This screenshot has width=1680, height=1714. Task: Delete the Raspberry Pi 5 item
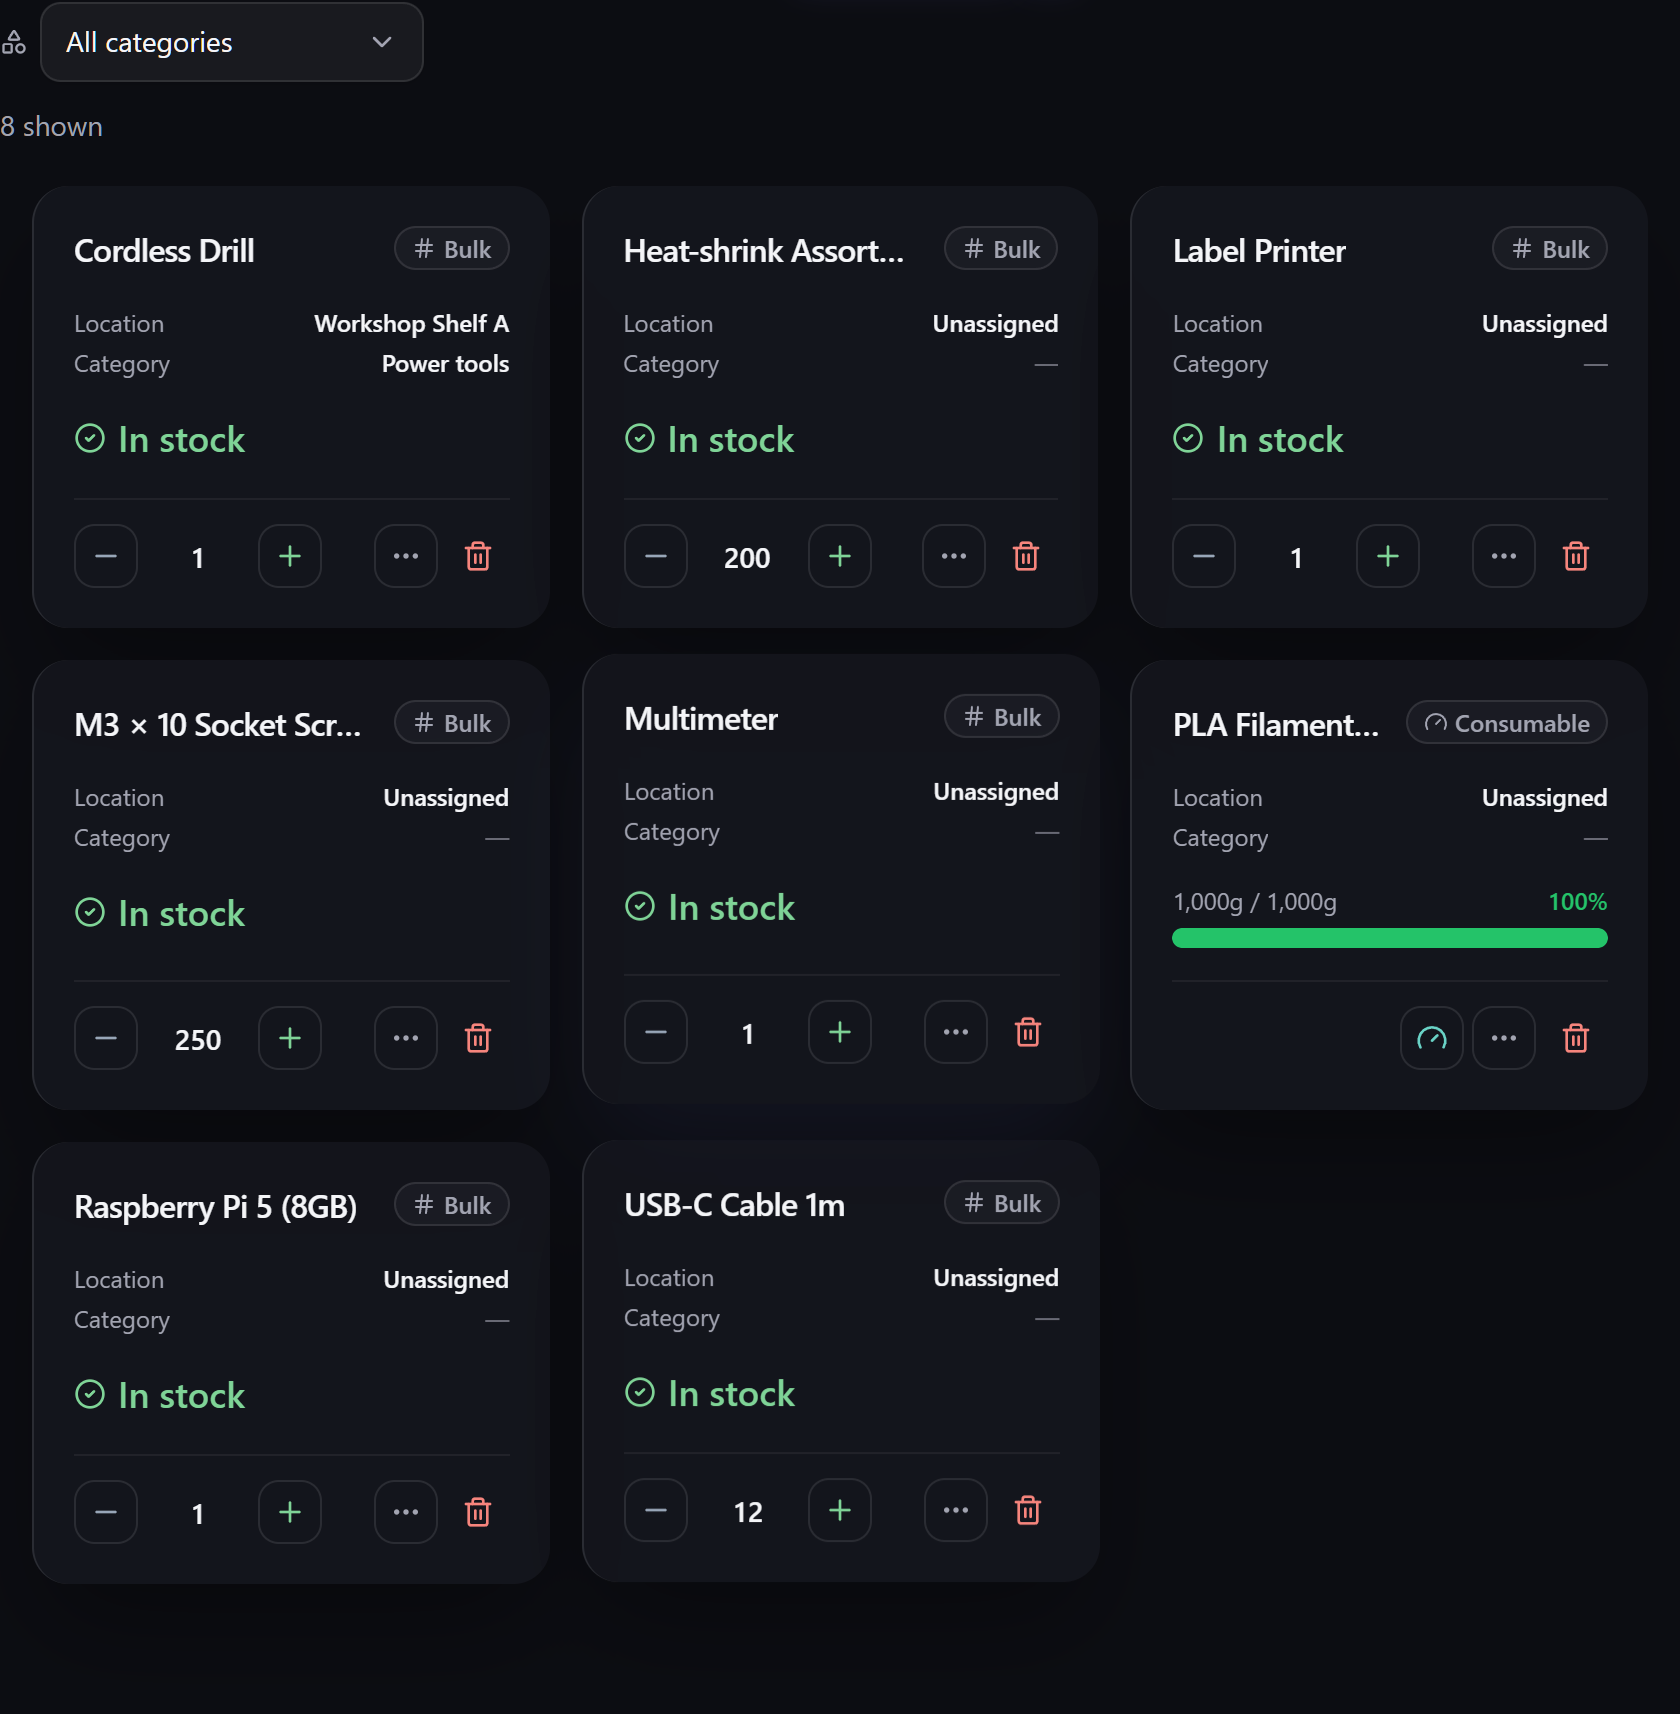478,1512
